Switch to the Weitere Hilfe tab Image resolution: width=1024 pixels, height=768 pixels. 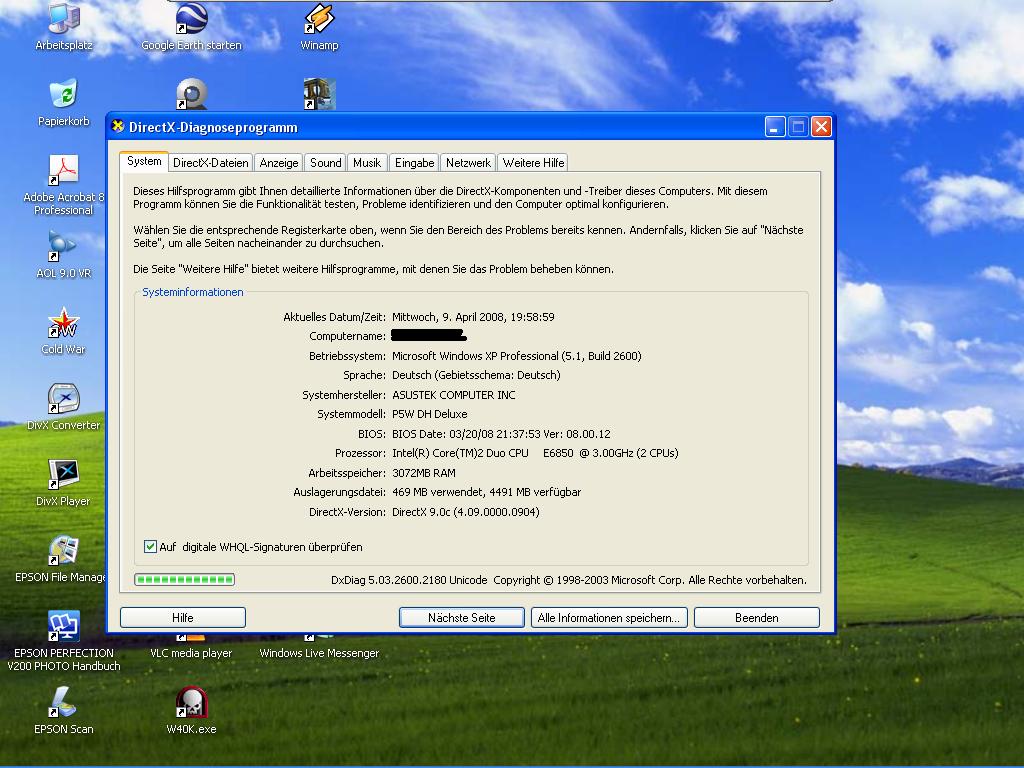tap(534, 163)
